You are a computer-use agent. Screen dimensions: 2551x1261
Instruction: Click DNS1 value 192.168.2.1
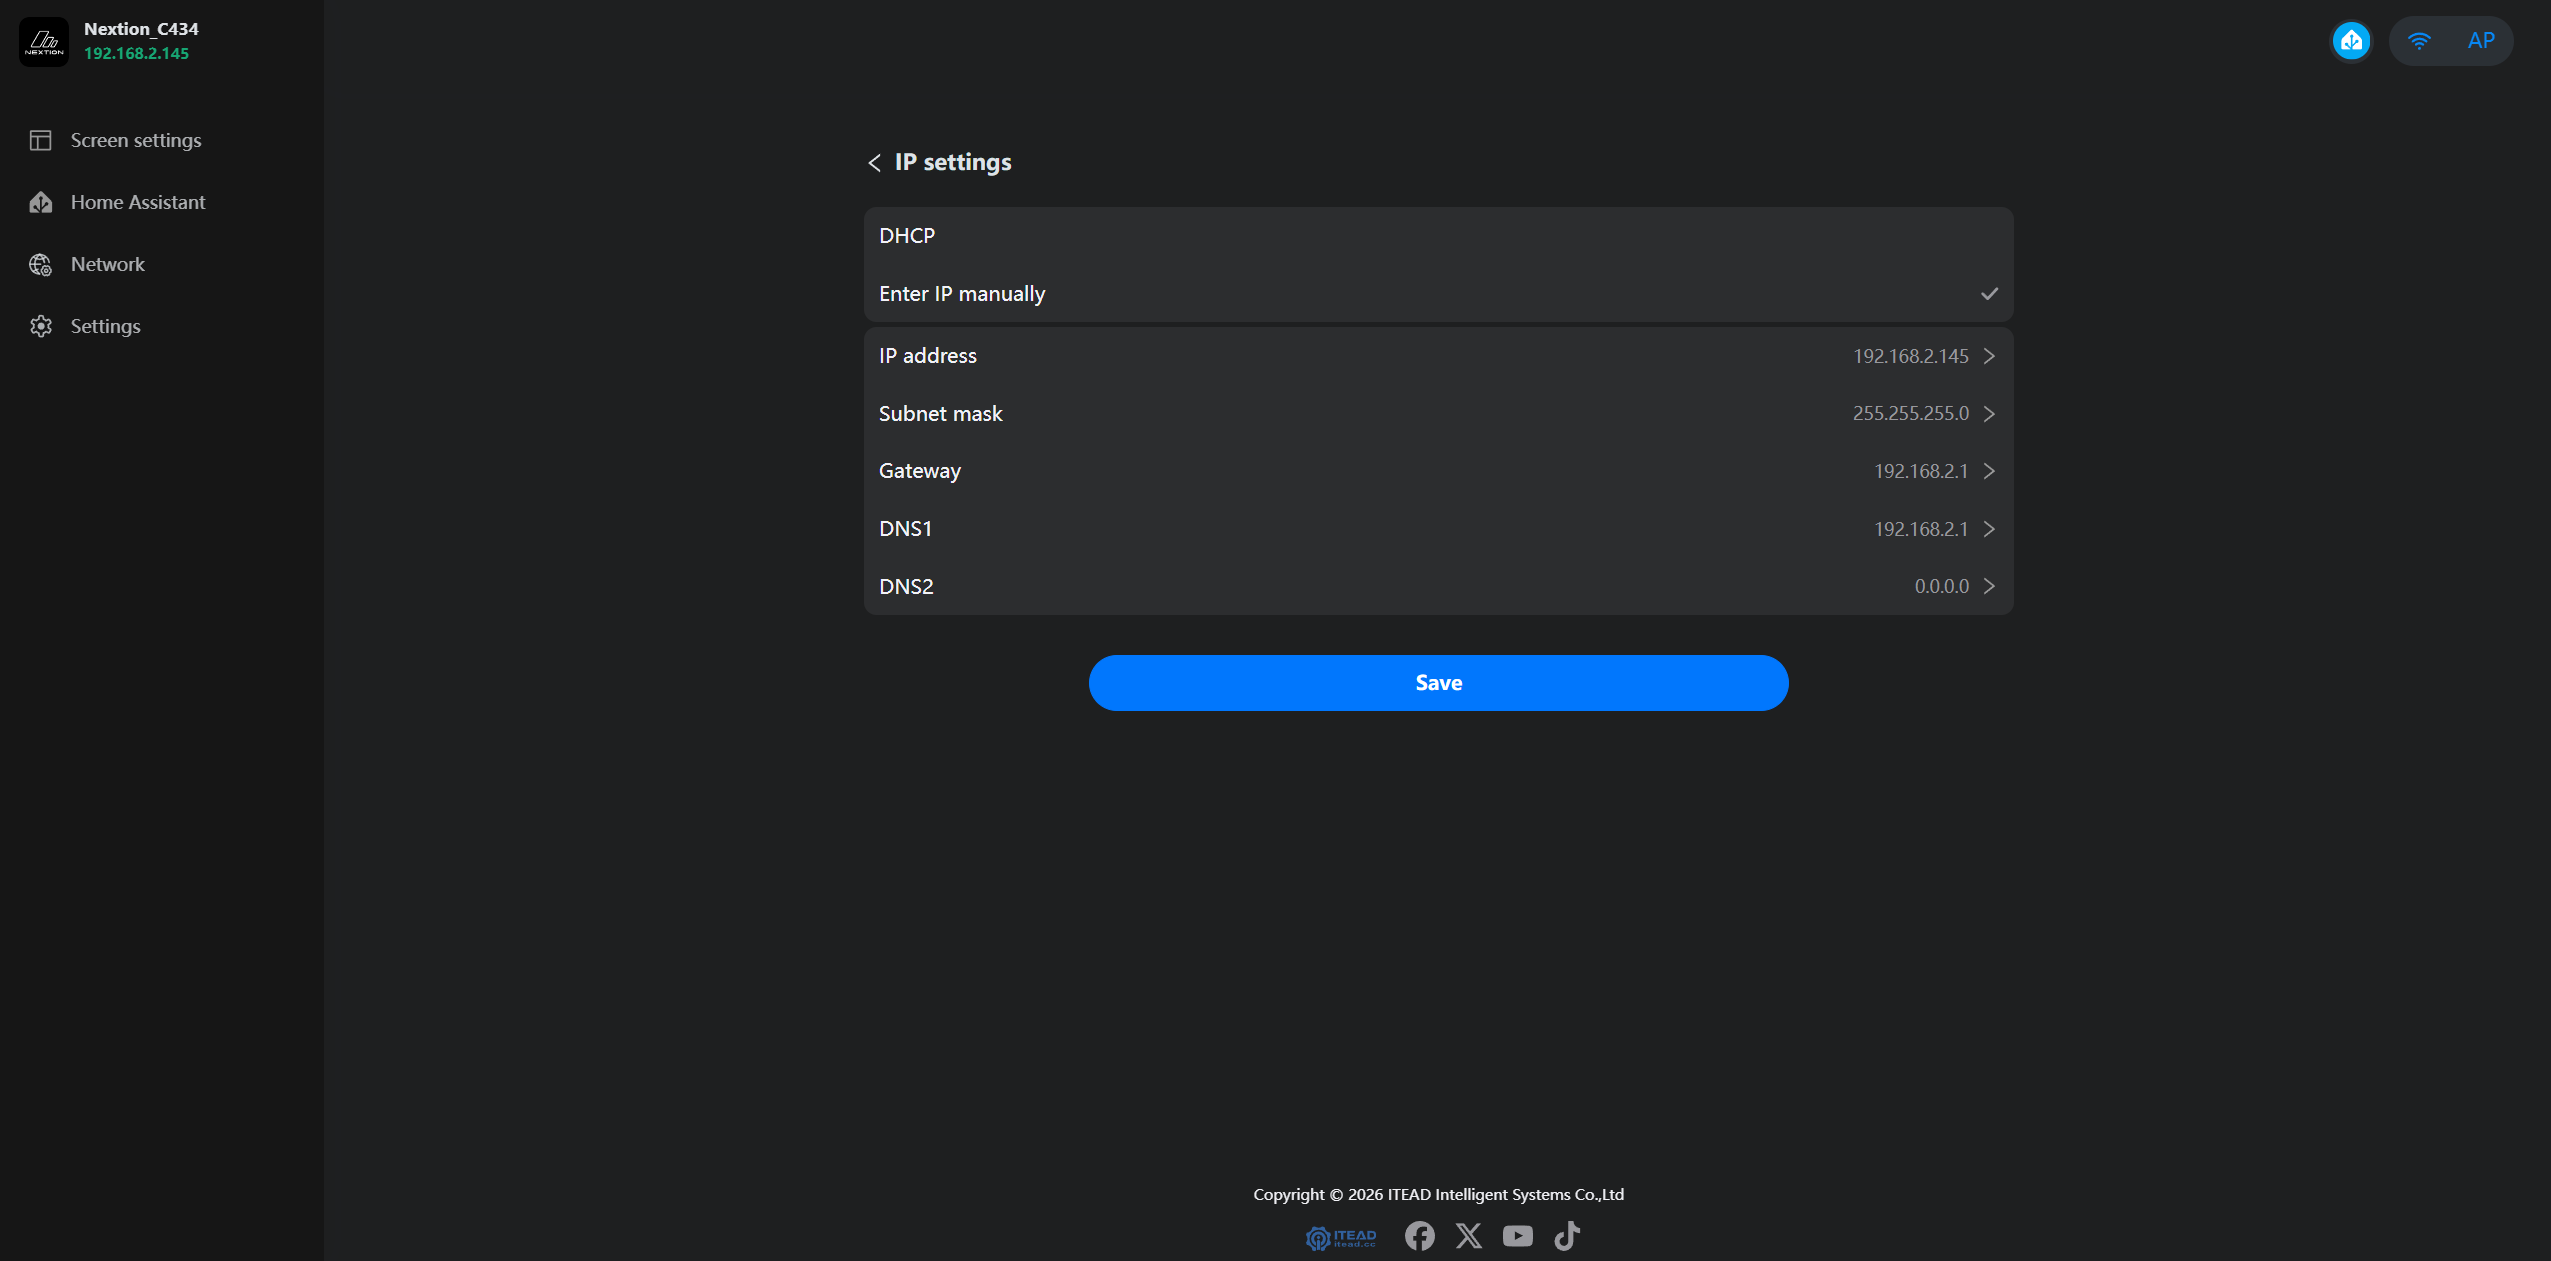1921,529
